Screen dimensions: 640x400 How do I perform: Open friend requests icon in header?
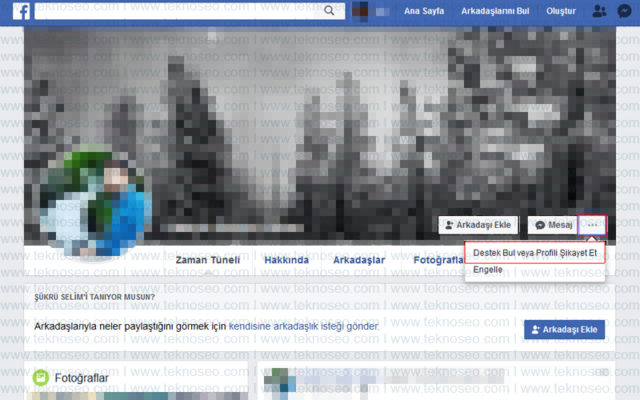599,11
